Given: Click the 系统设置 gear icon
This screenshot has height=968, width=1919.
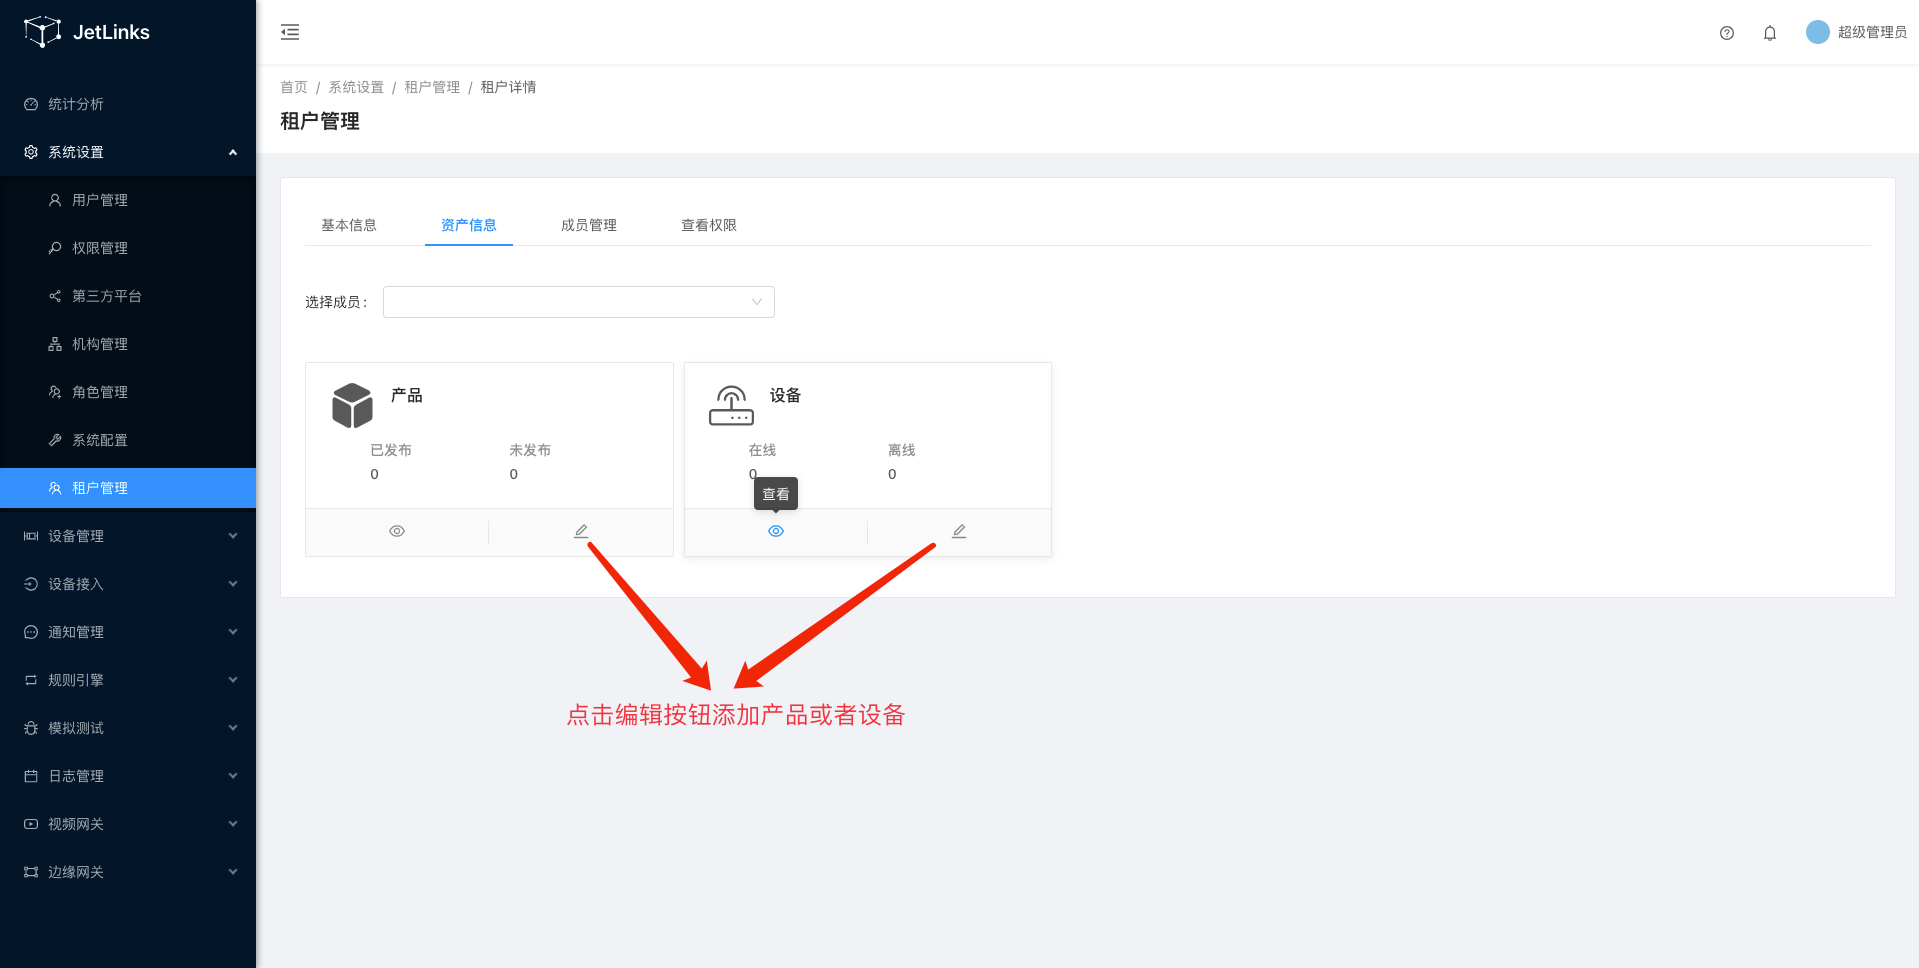Looking at the screenshot, I should [31, 152].
